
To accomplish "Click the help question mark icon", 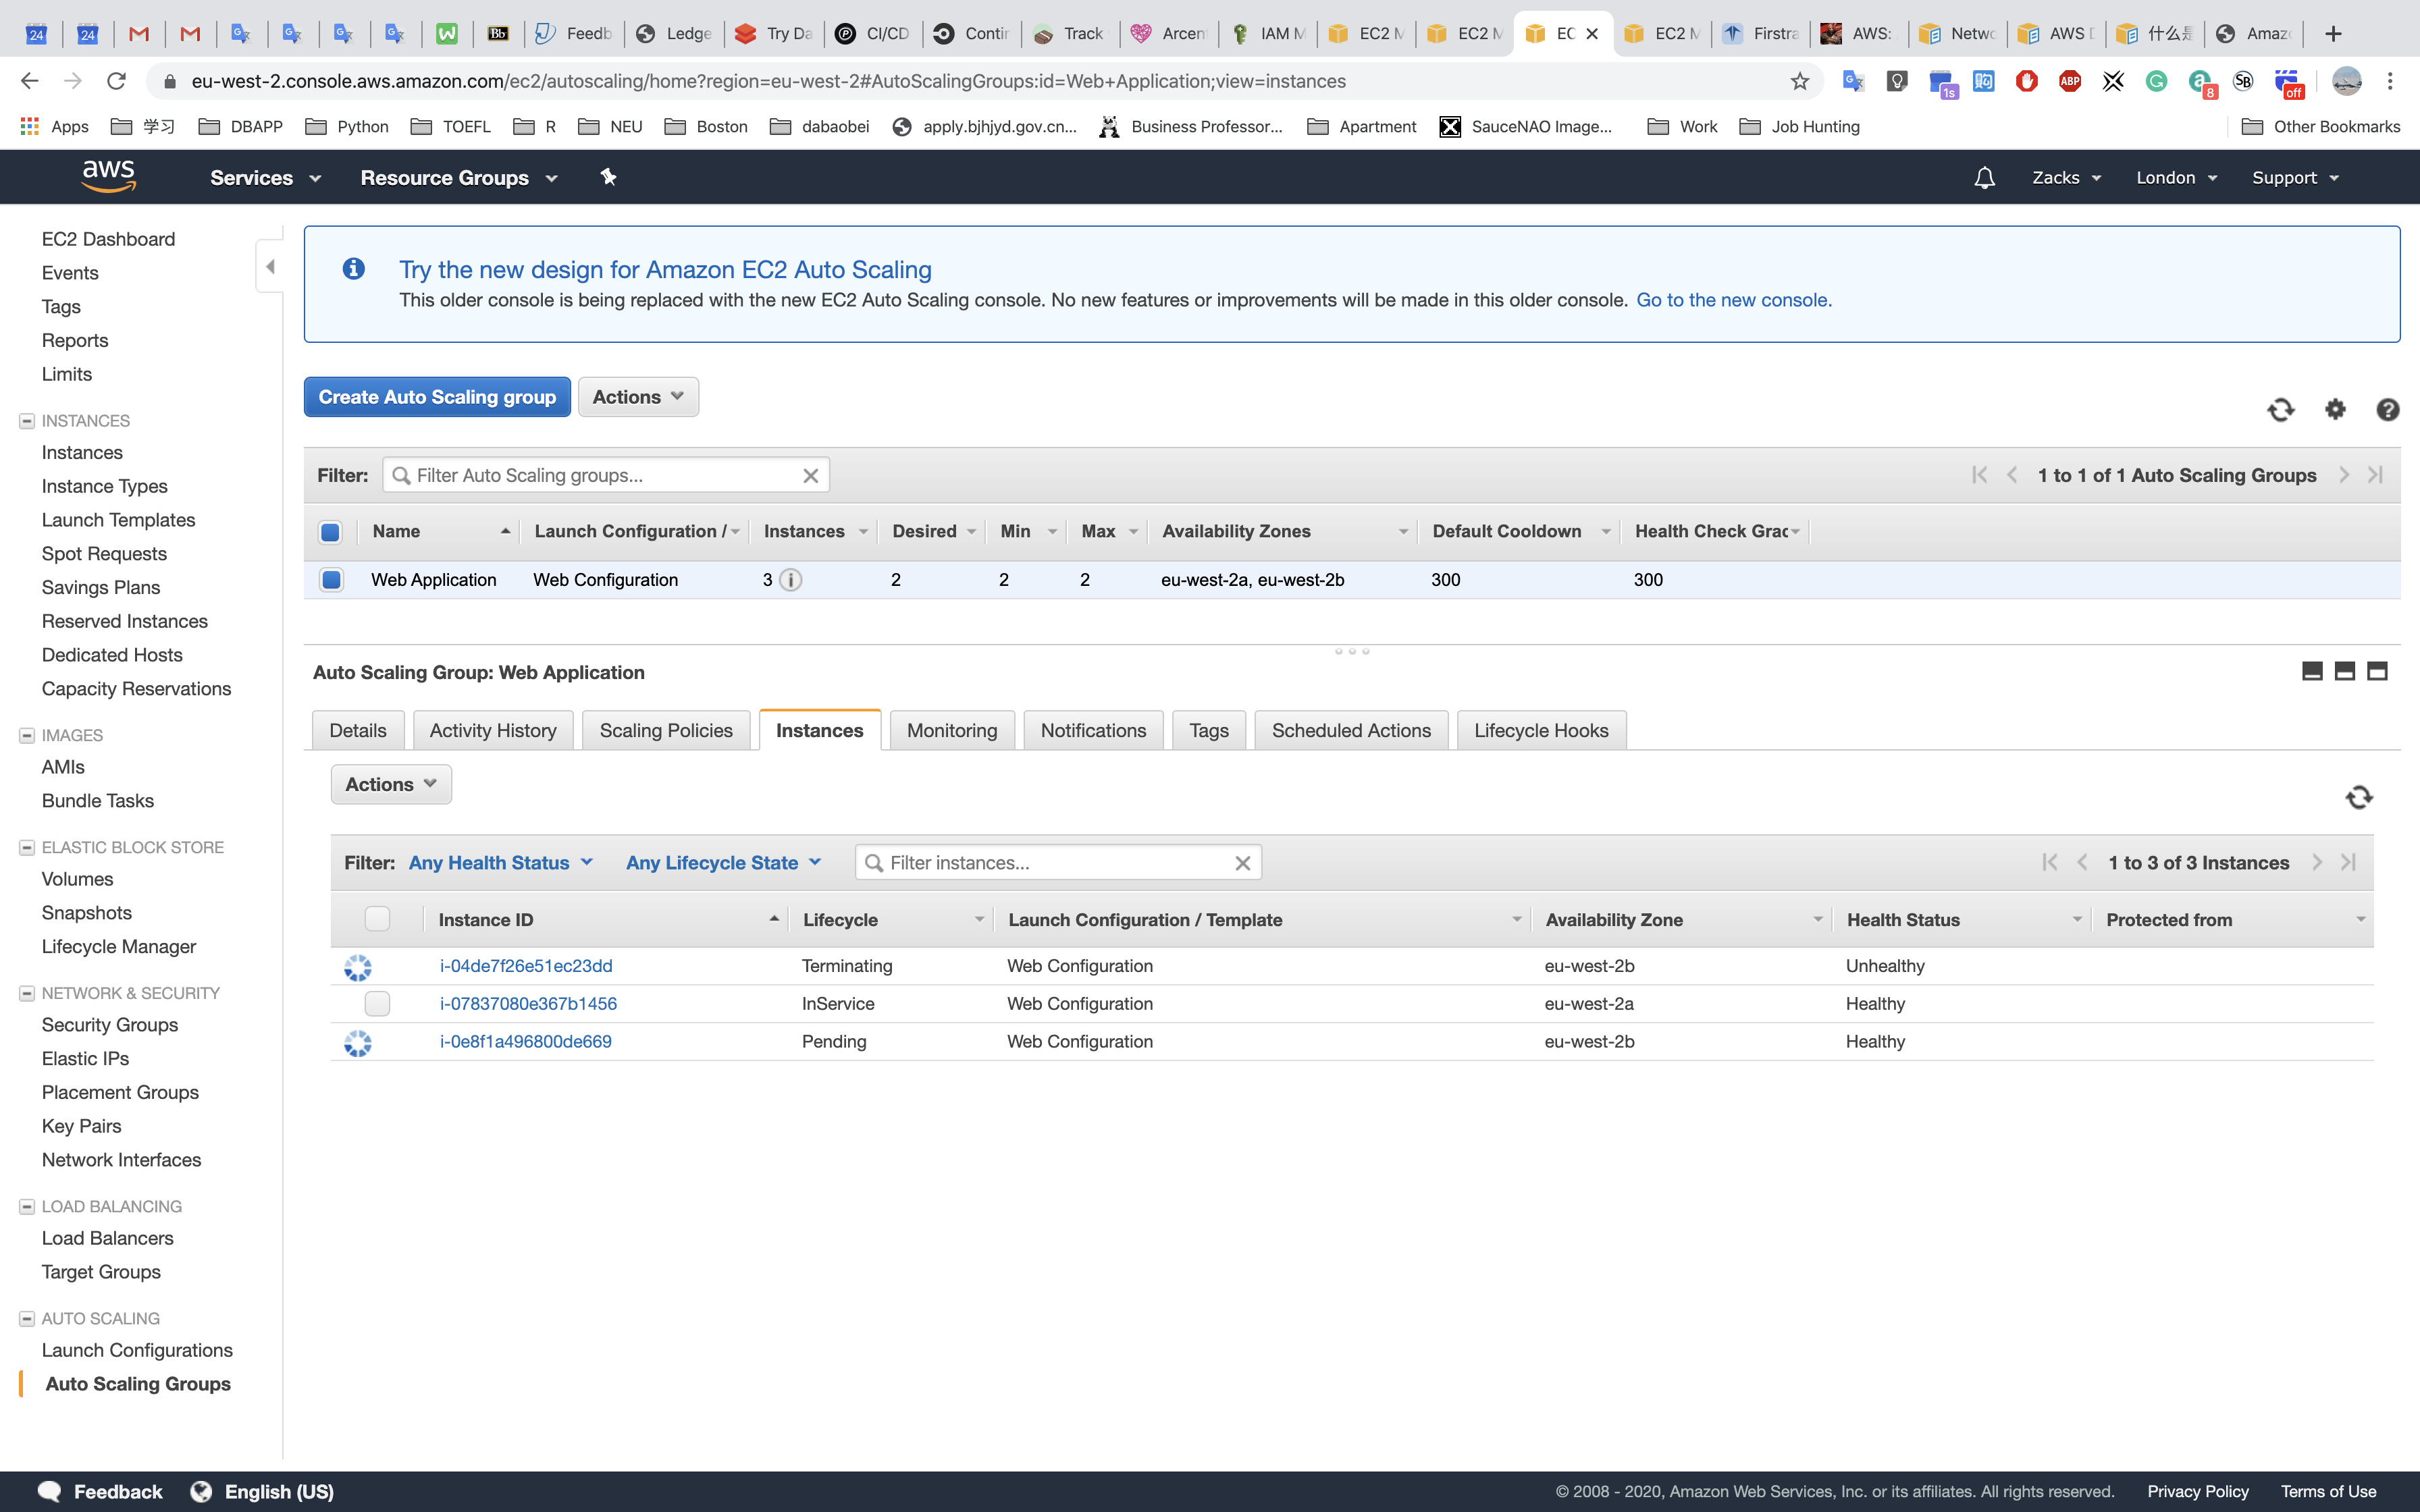I will [x=2387, y=410].
